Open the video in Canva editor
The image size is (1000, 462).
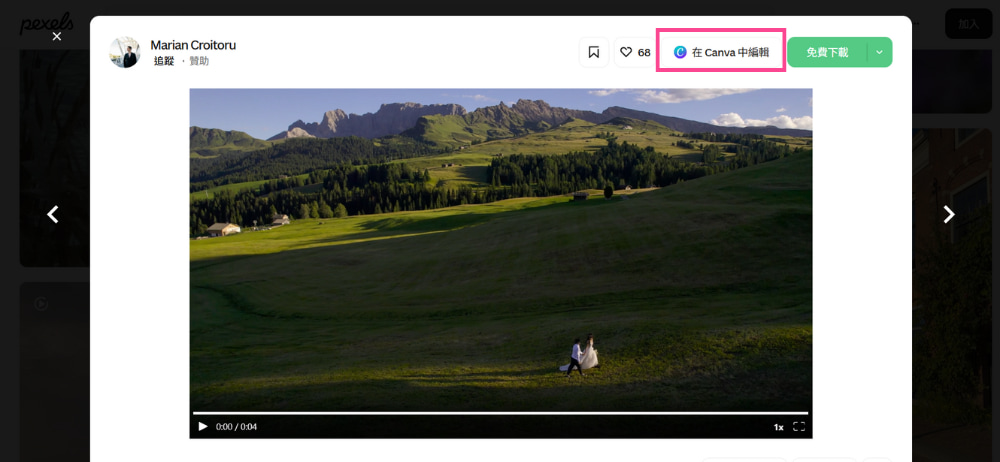point(721,52)
